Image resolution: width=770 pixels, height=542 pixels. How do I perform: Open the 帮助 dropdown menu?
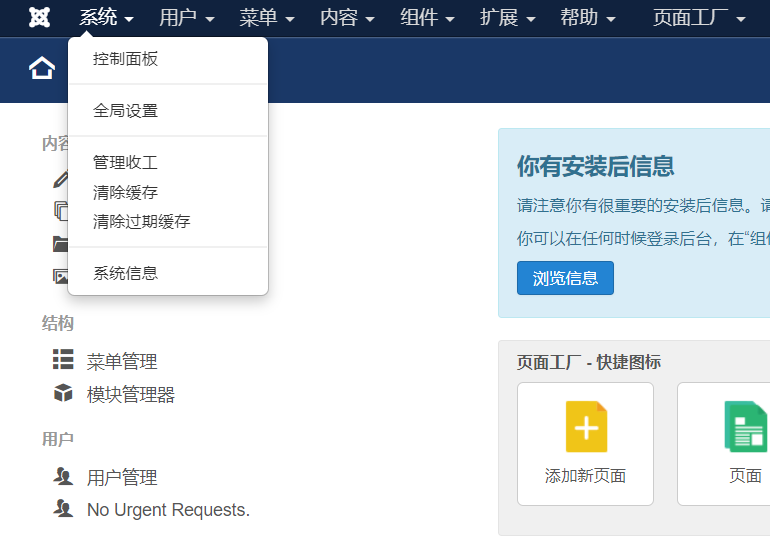[x=588, y=18]
